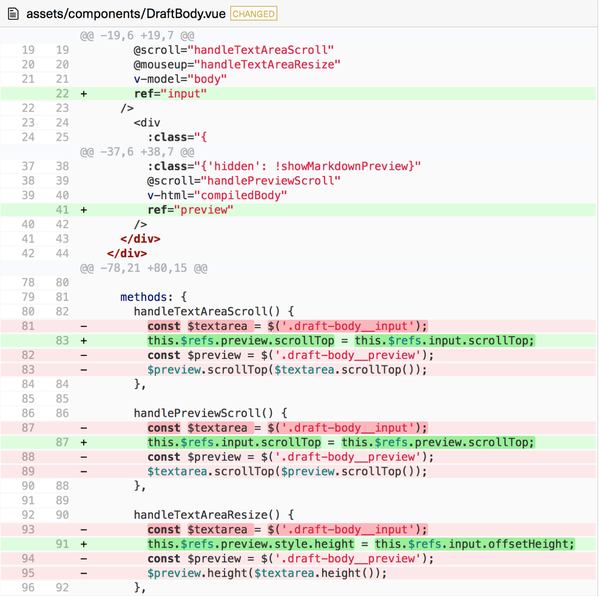Click removed line 87 const $textarea
600x596 pixels.
pyautogui.click(x=298, y=428)
